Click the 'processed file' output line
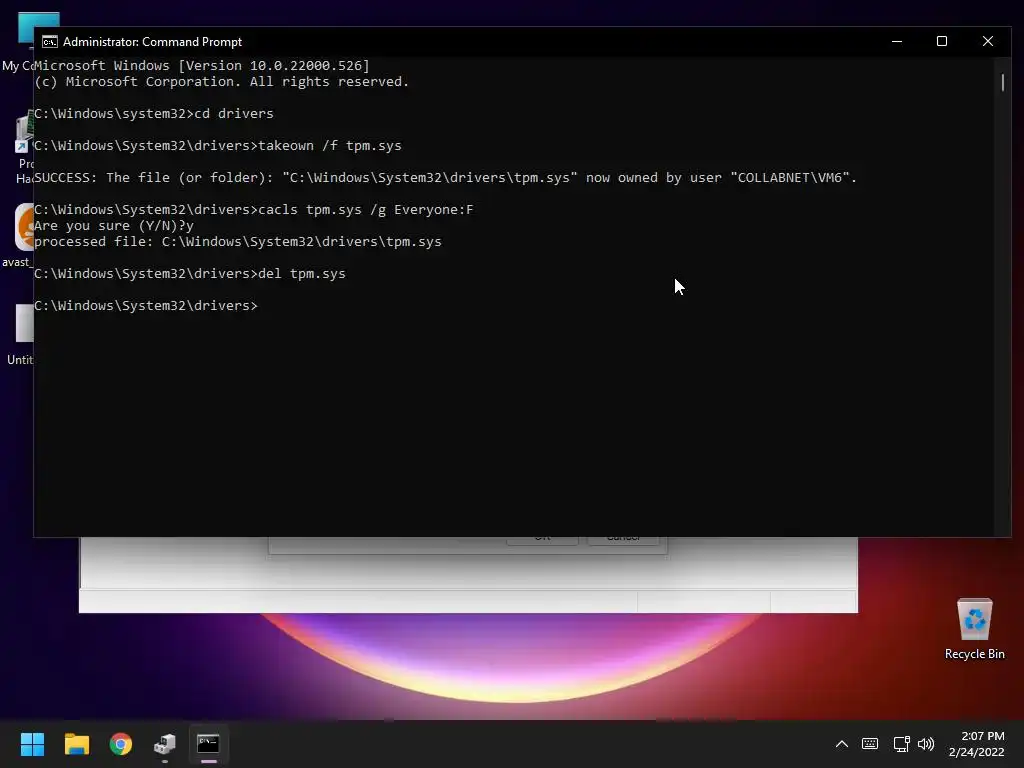 [x=238, y=242]
